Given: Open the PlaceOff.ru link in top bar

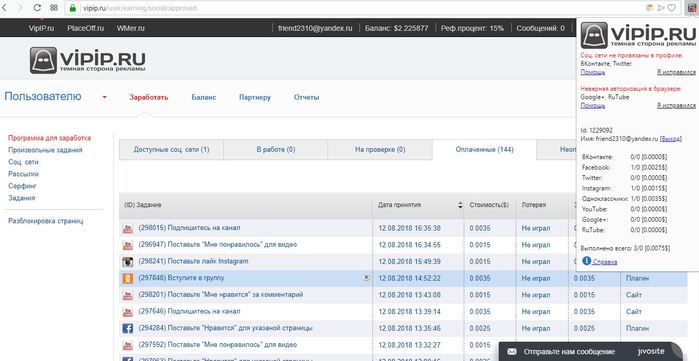Looking at the screenshot, I should [86, 28].
